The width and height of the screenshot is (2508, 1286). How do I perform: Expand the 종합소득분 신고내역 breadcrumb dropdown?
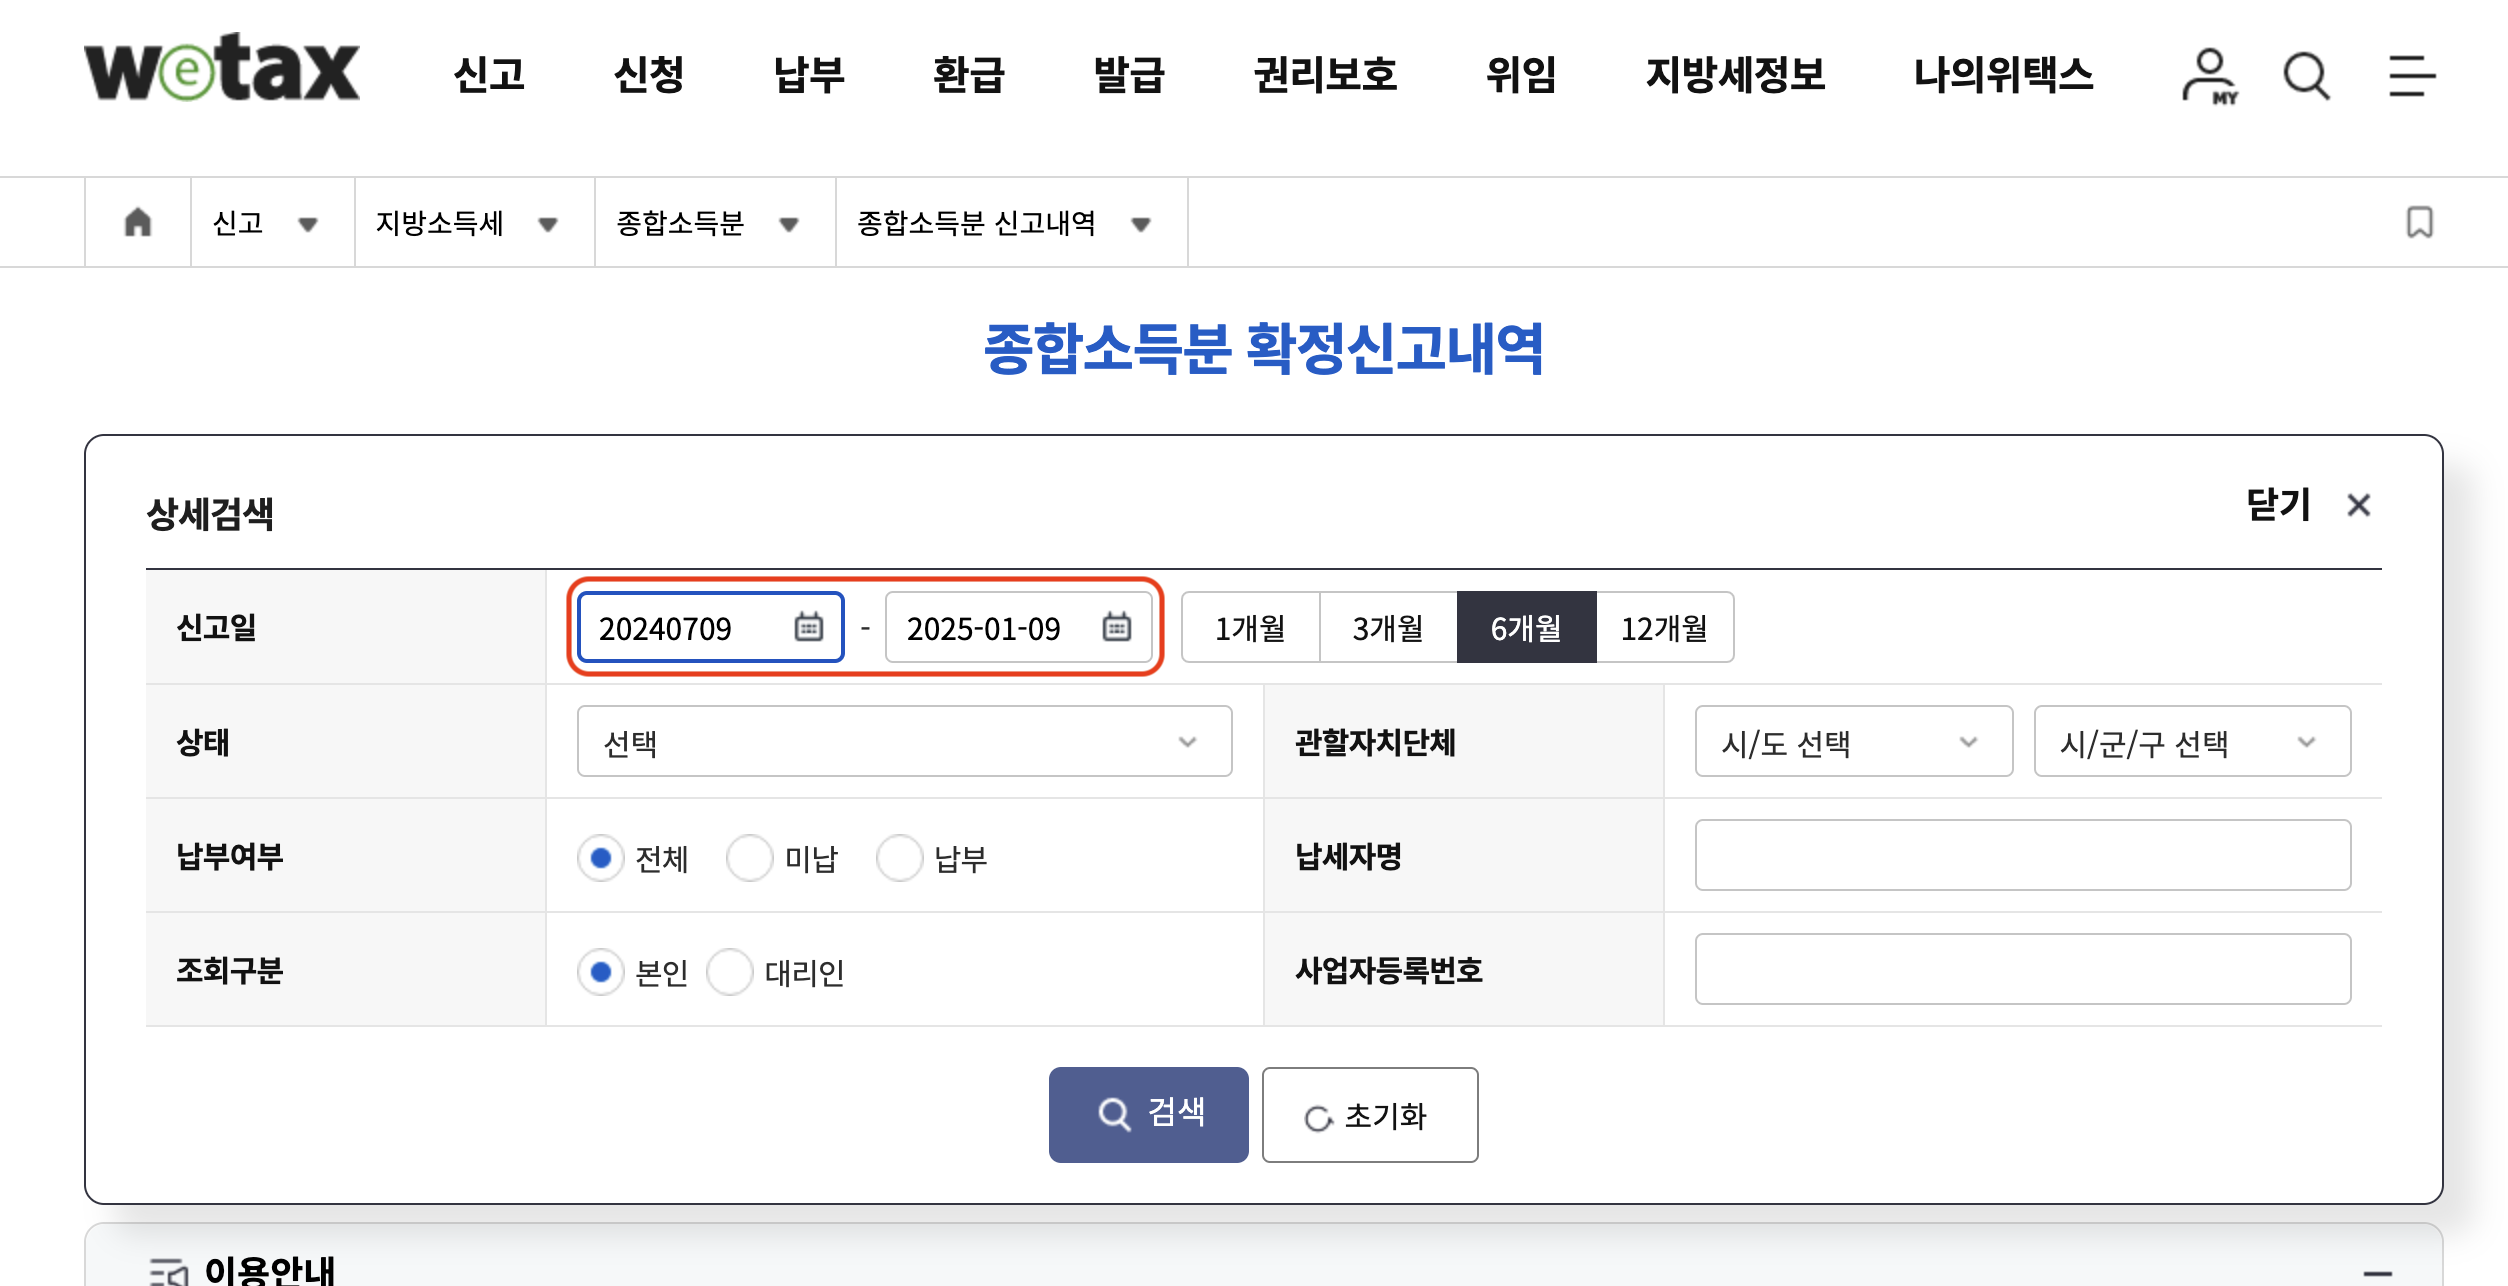pos(1140,224)
